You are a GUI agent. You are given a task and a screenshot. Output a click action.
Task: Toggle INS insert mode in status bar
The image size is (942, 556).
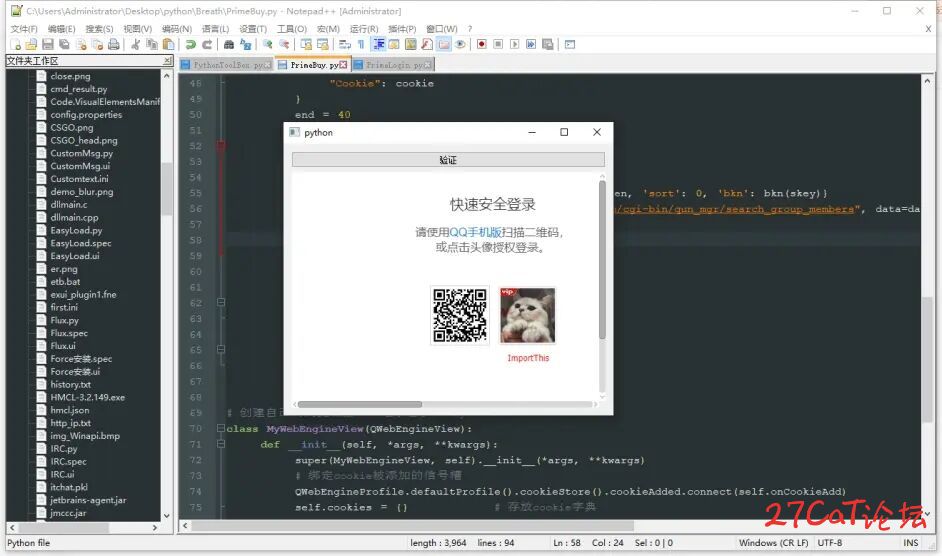click(910, 543)
